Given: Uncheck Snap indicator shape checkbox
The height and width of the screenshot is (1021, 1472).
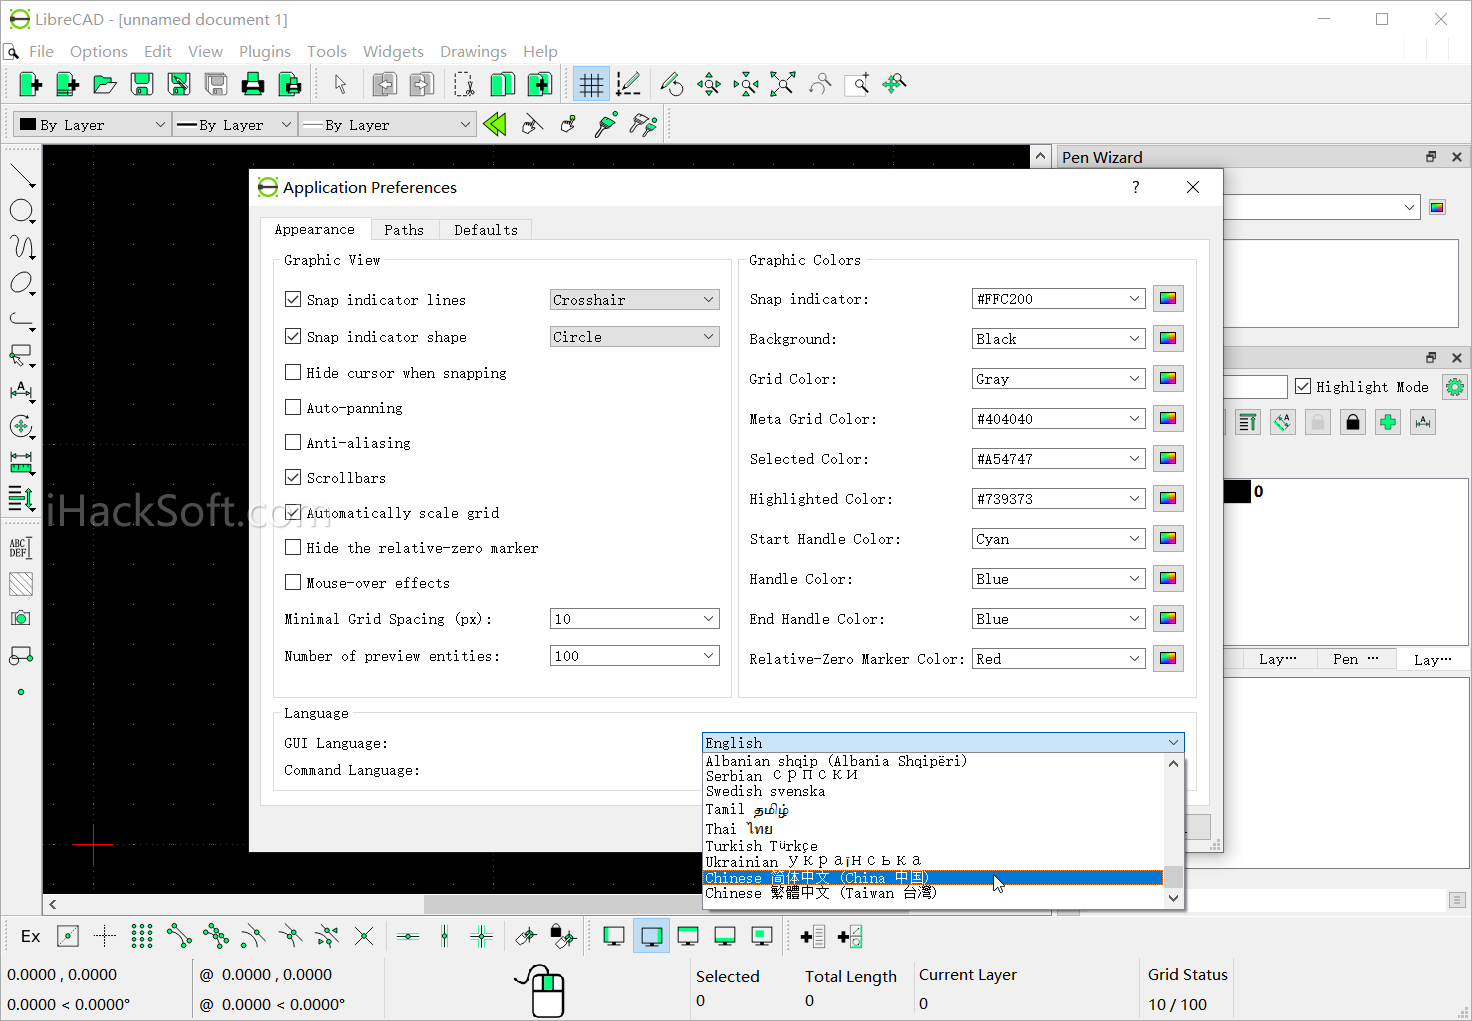Looking at the screenshot, I should coord(293,336).
